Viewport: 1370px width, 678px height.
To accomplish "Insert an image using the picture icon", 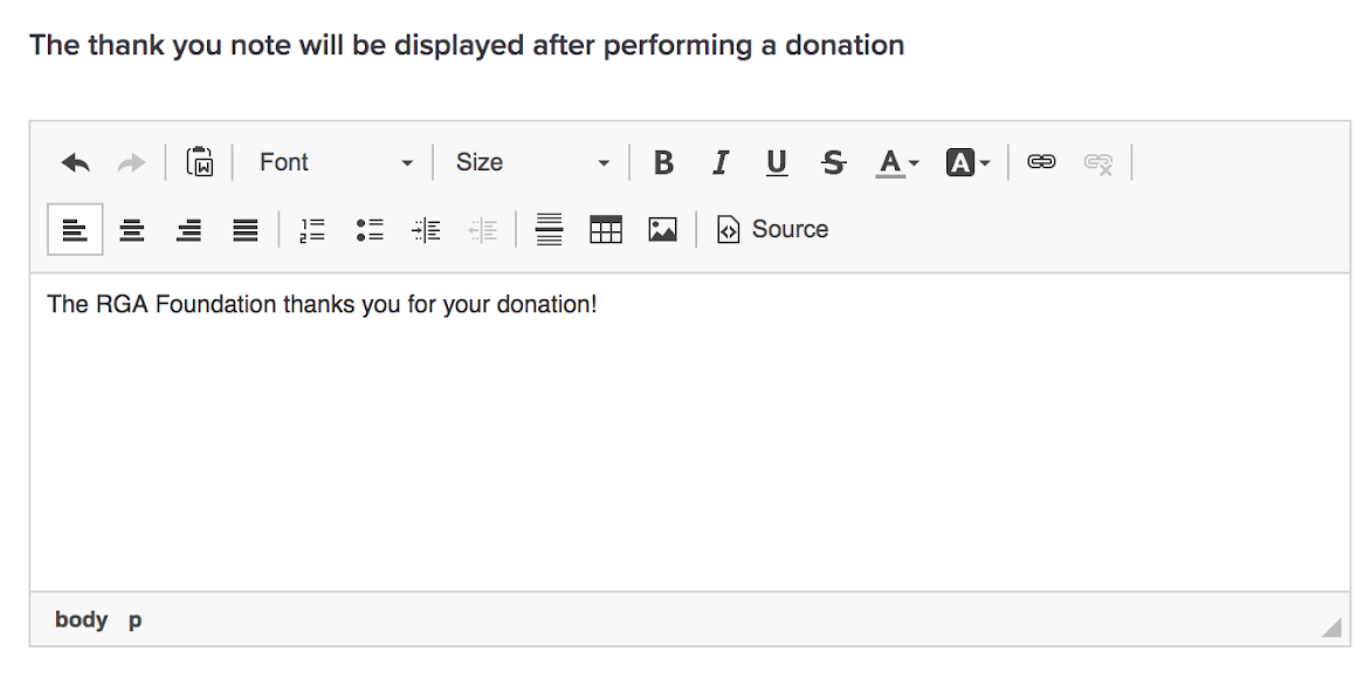I will [662, 230].
